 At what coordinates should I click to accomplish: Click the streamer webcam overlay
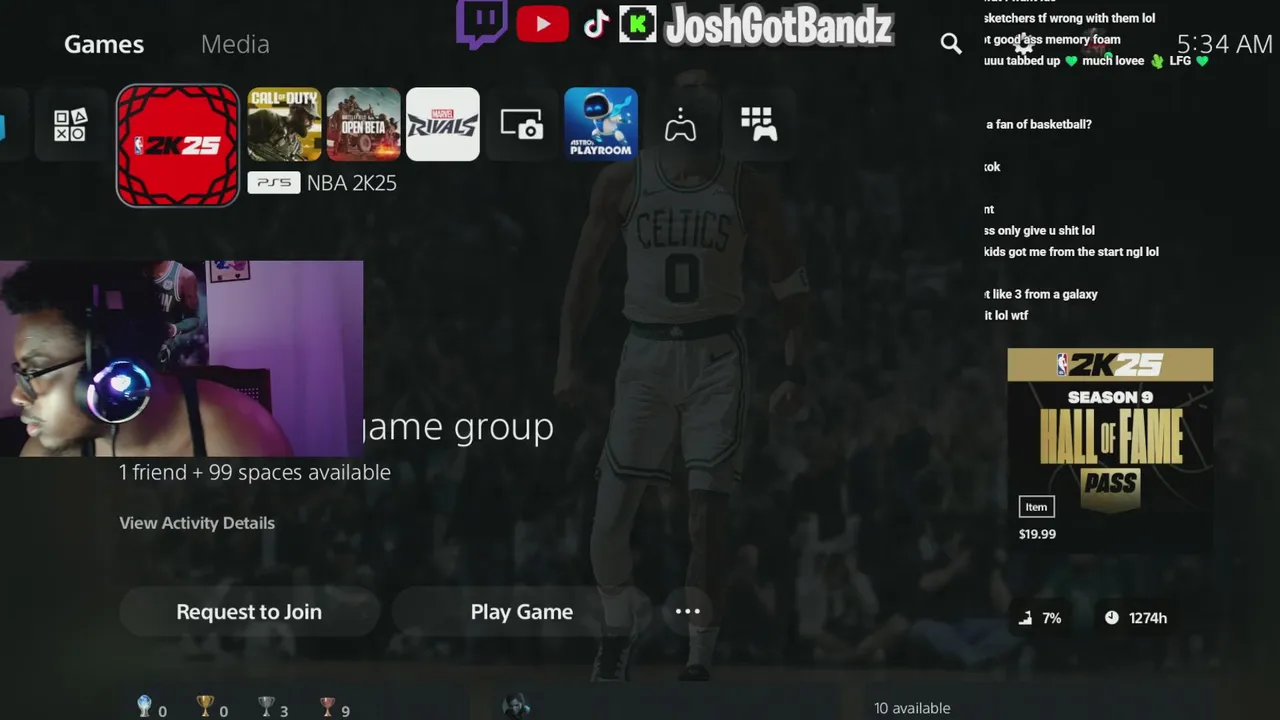pyautogui.click(x=181, y=359)
